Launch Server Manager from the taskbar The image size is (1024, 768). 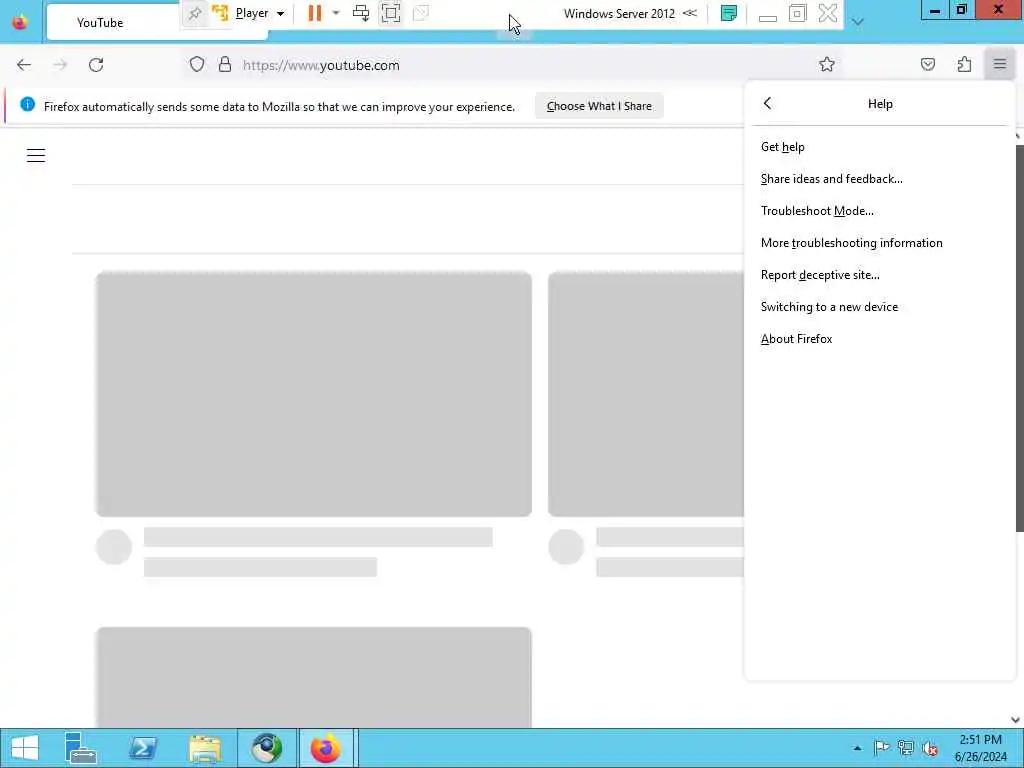pyautogui.click(x=81, y=748)
